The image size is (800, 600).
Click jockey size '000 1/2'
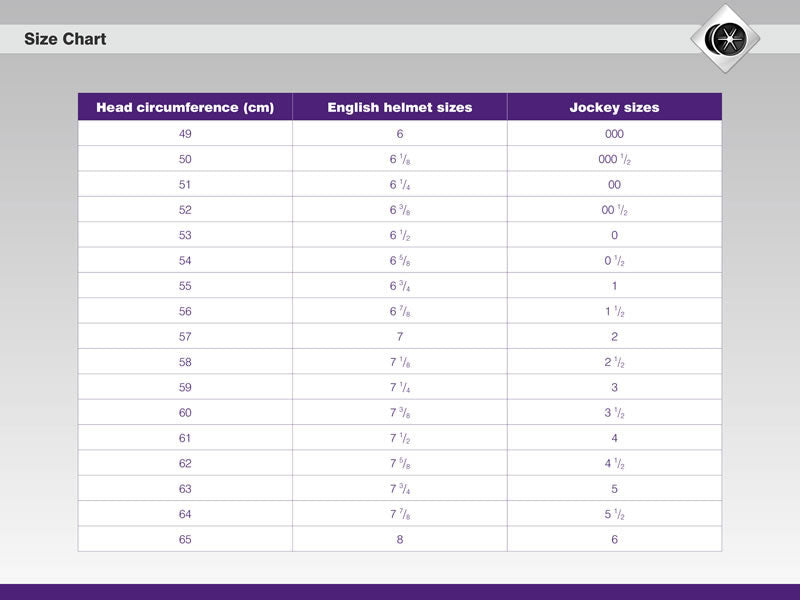(x=614, y=159)
